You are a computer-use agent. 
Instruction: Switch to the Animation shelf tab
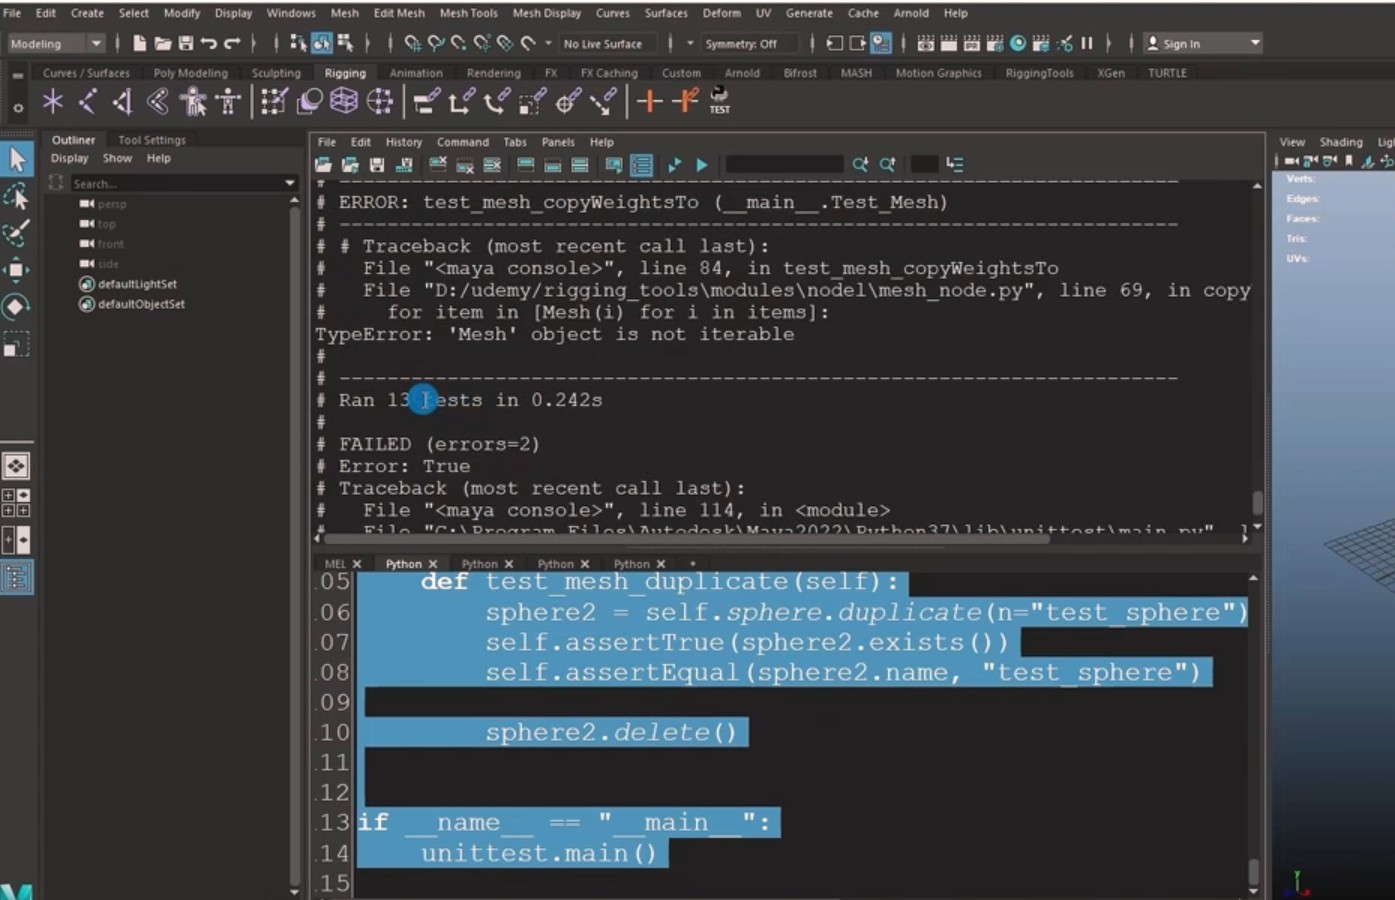pyautogui.click(x=415, y=73)
